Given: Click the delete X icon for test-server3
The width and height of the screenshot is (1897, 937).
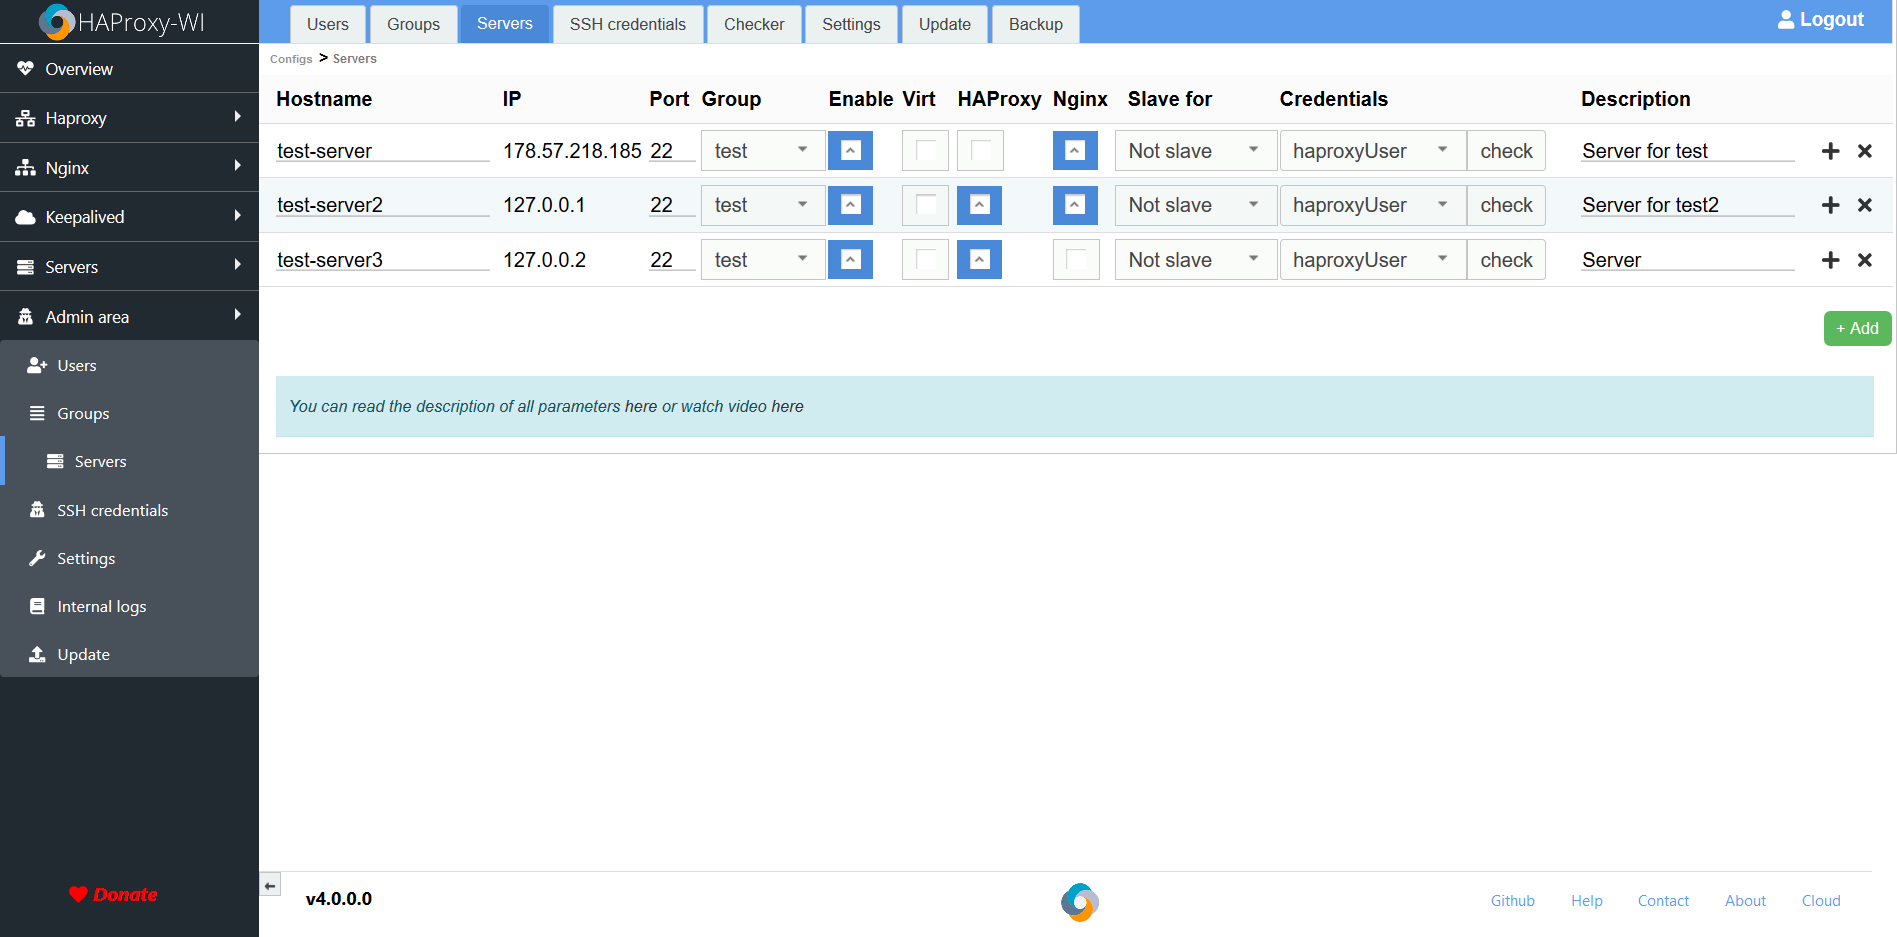Looking at the screenshot, I should click(x=1864, y=260).
